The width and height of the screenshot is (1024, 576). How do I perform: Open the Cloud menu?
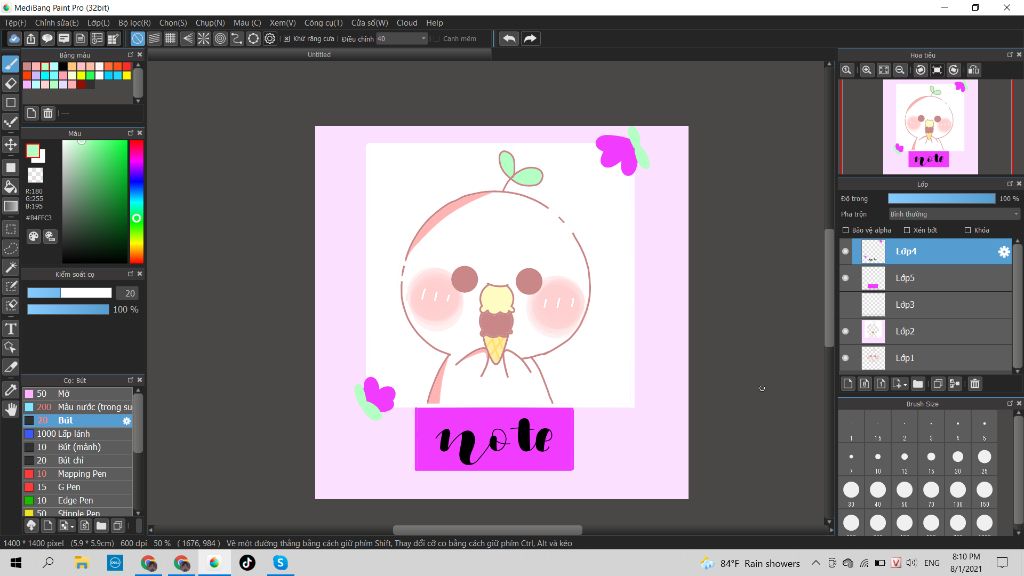point(407,23)
